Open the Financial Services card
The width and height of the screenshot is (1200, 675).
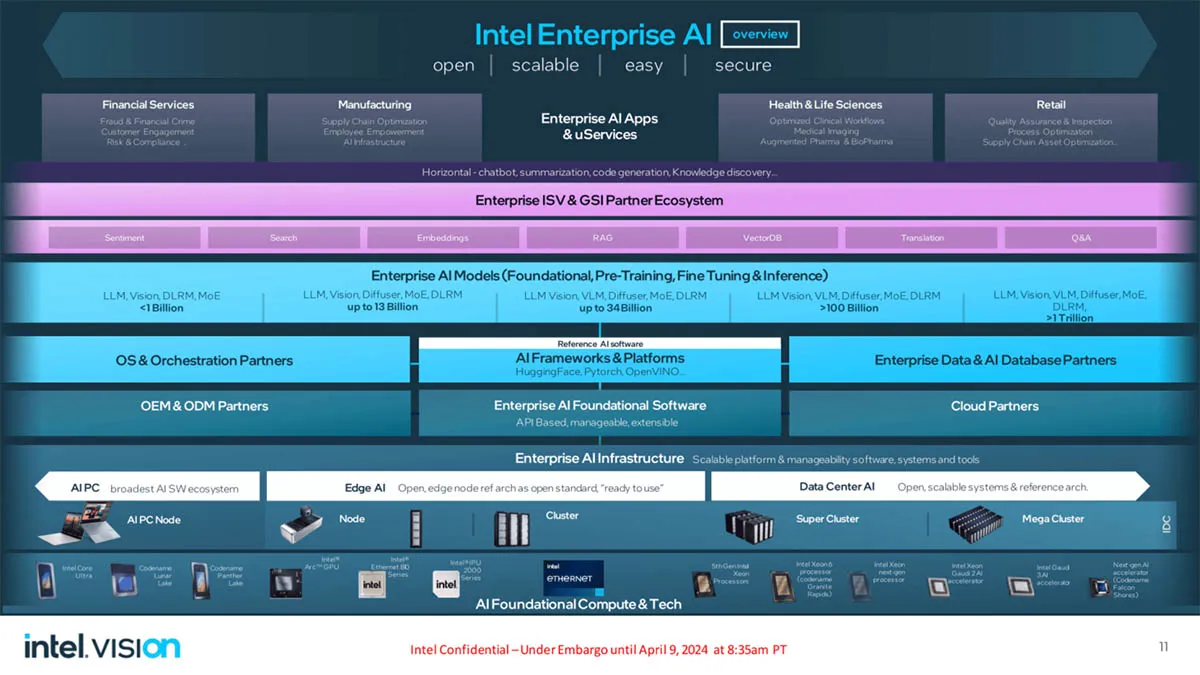(148, 127)
